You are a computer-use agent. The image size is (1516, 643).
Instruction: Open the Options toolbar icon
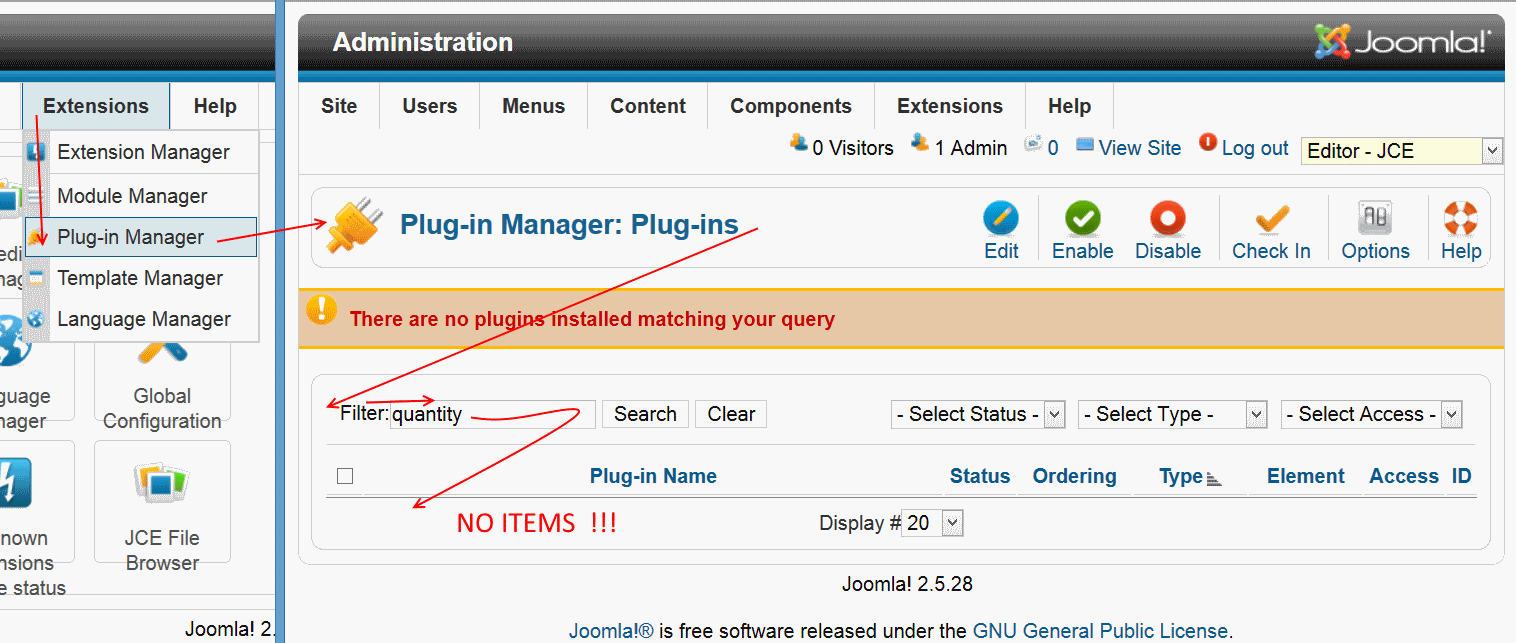pyautogui.click(x=1375, y=218)
